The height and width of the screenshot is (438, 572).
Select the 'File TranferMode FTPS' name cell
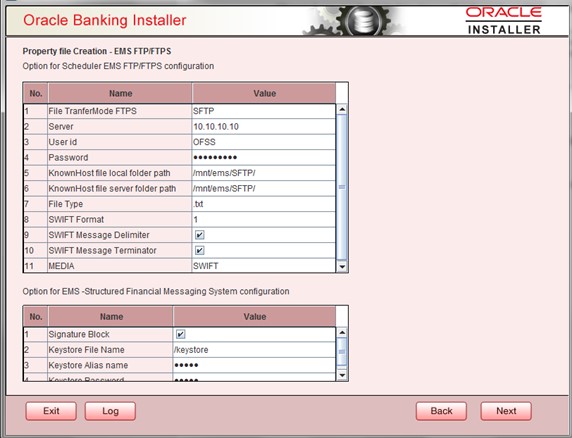(x=120, y=111)
